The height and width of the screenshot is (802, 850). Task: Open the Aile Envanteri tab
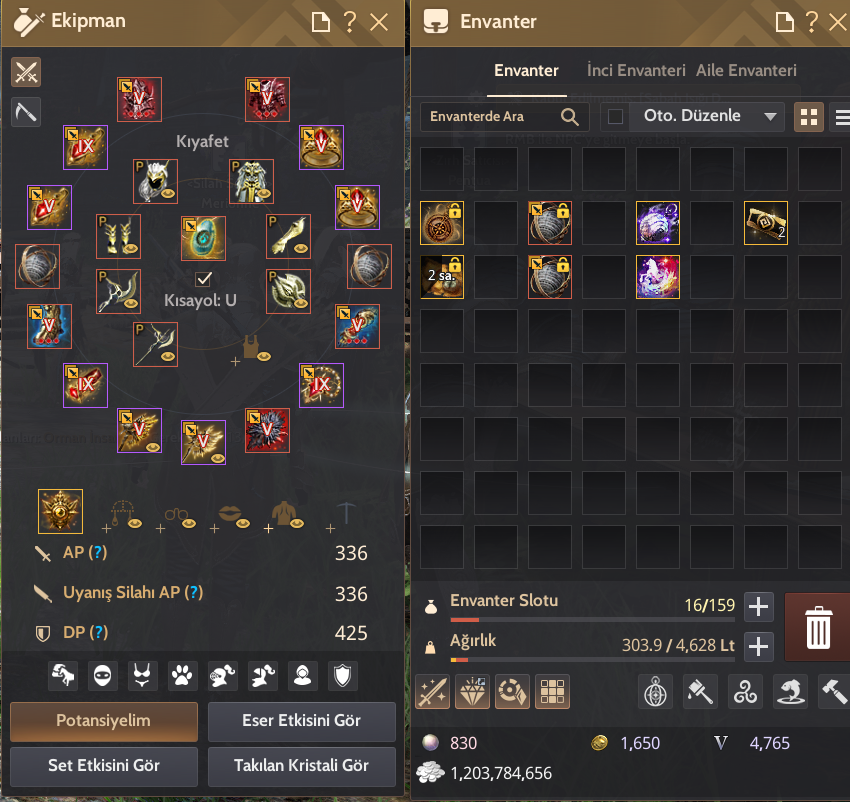(x=746, y=70)
